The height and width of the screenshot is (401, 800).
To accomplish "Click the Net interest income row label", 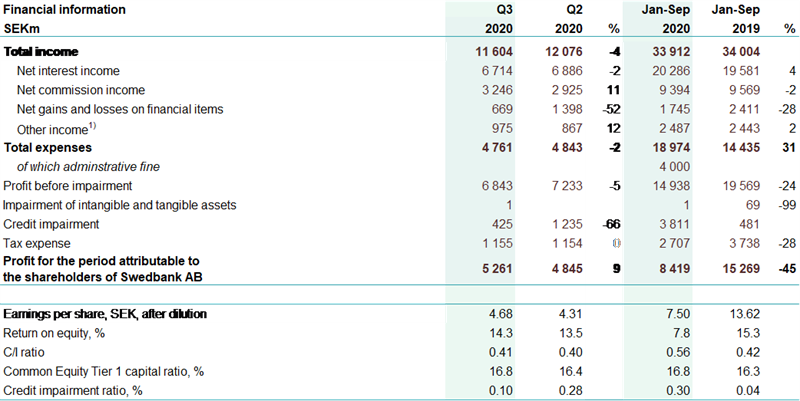I will tap(68, 71).
